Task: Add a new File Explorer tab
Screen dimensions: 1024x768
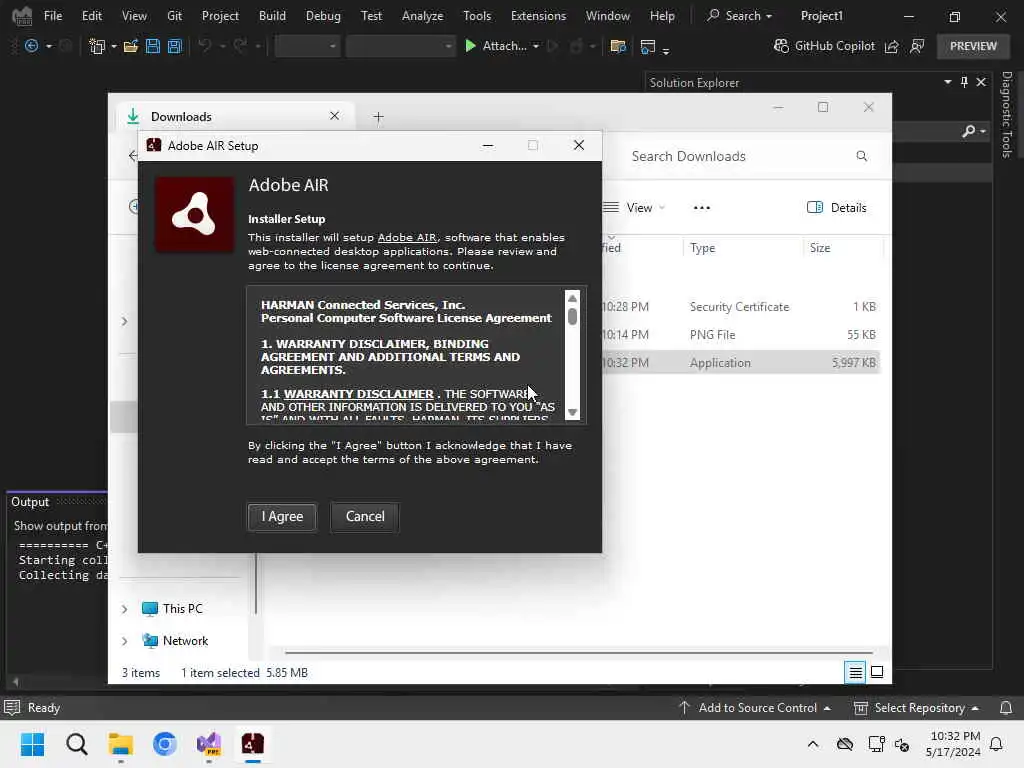Action: (x=378, y=117)
